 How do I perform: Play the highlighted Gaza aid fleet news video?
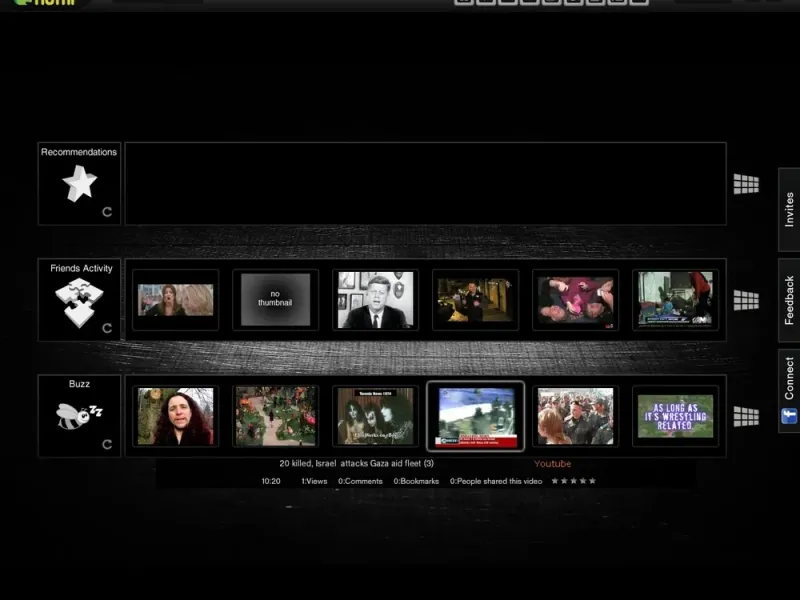(476, 416)
